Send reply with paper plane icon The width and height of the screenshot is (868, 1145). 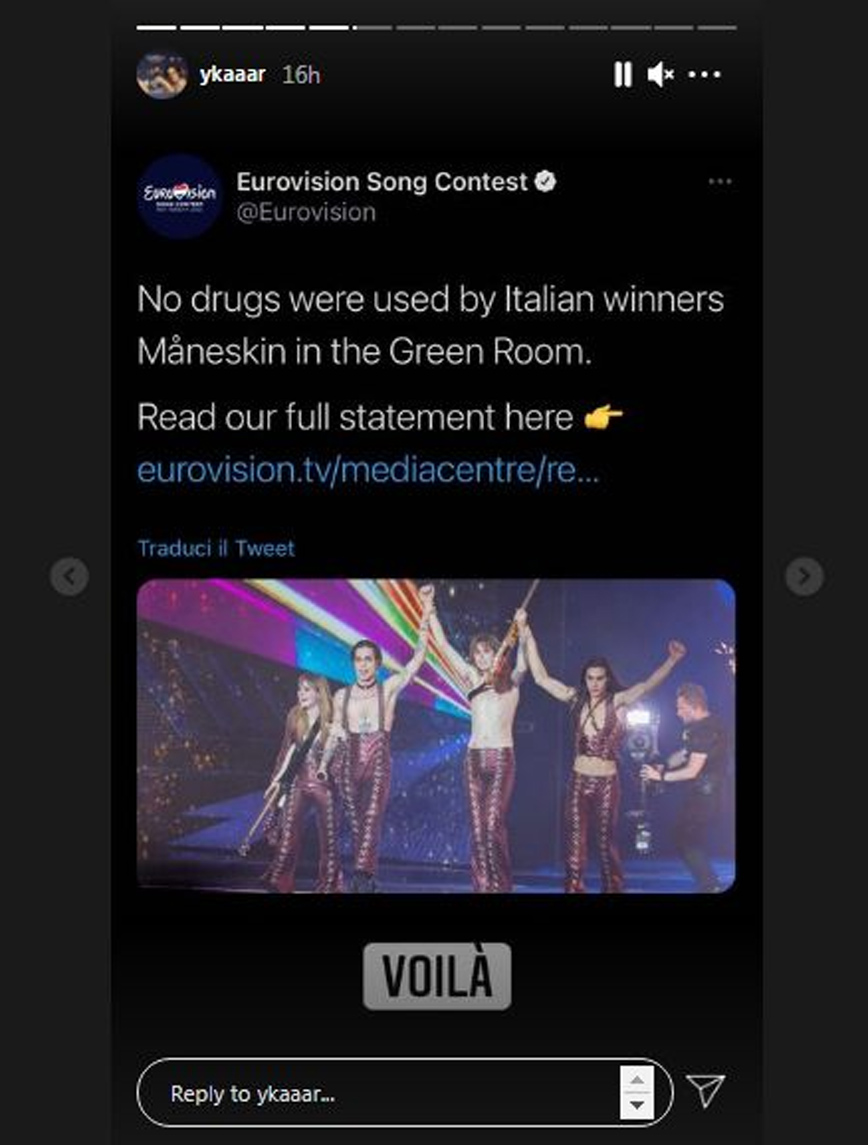pyautogui.click(x=705, y=1090)
